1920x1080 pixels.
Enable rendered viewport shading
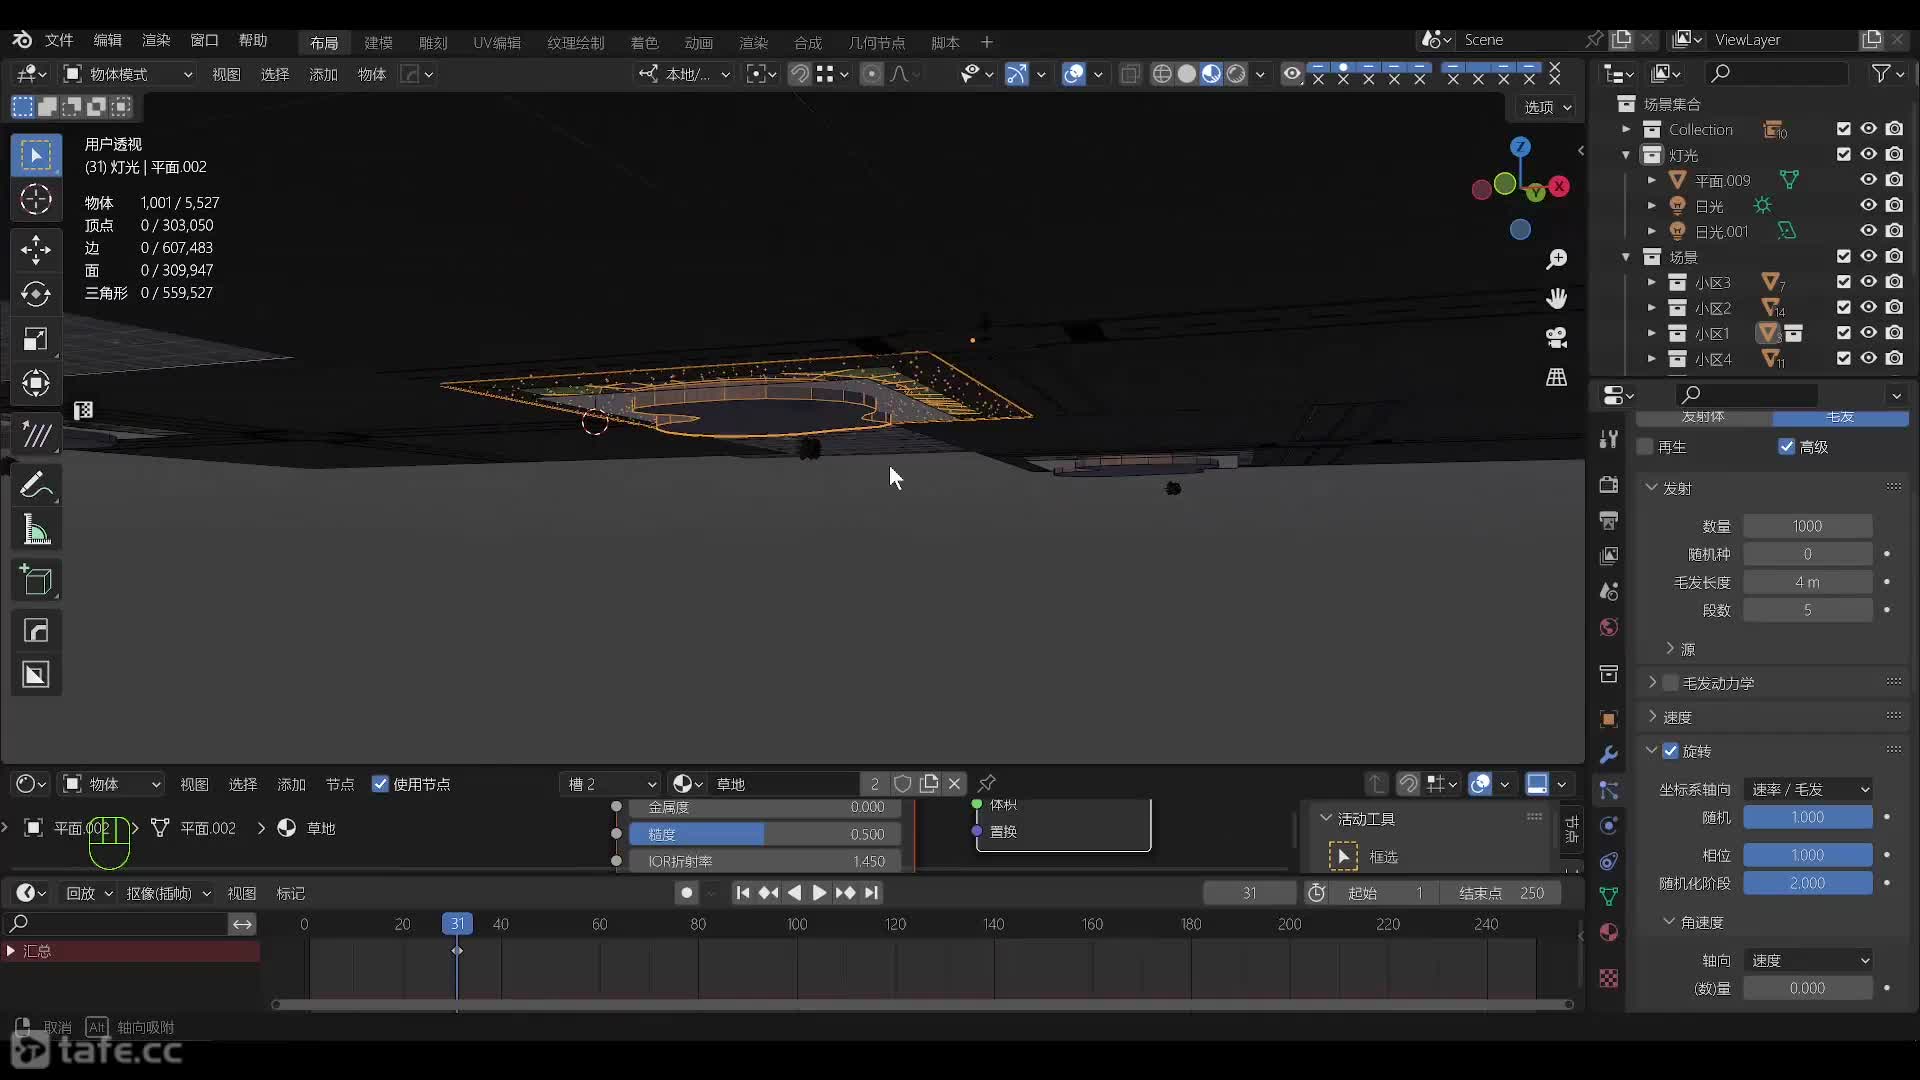pyautogui.click(x=1236, y=74)
